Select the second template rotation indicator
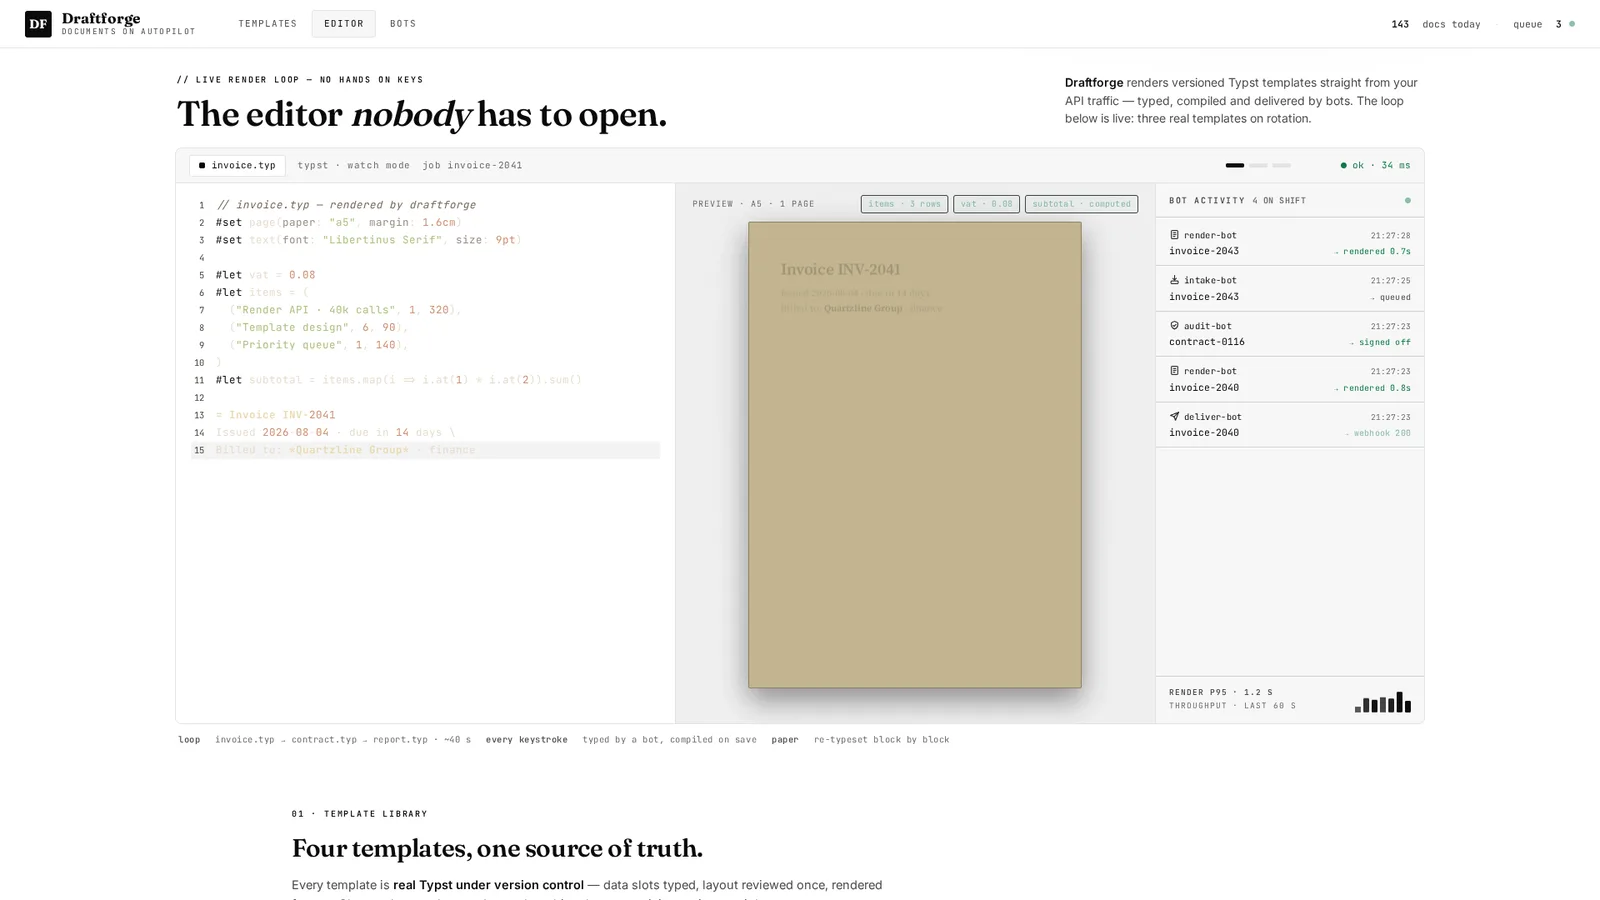Viewport: 1600px width, 900px height. click(x=1258, y=165)
